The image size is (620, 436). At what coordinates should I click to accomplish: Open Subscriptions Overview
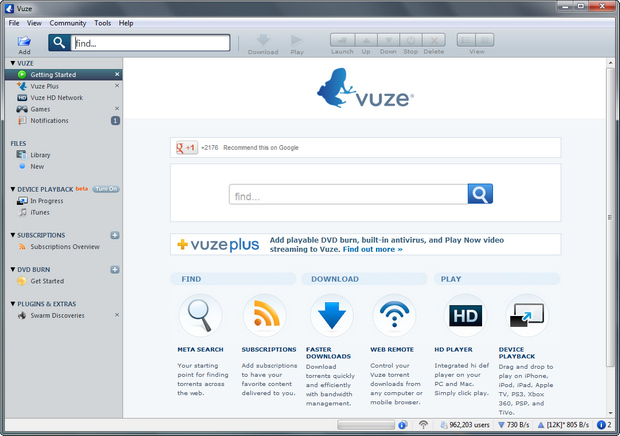63,246
